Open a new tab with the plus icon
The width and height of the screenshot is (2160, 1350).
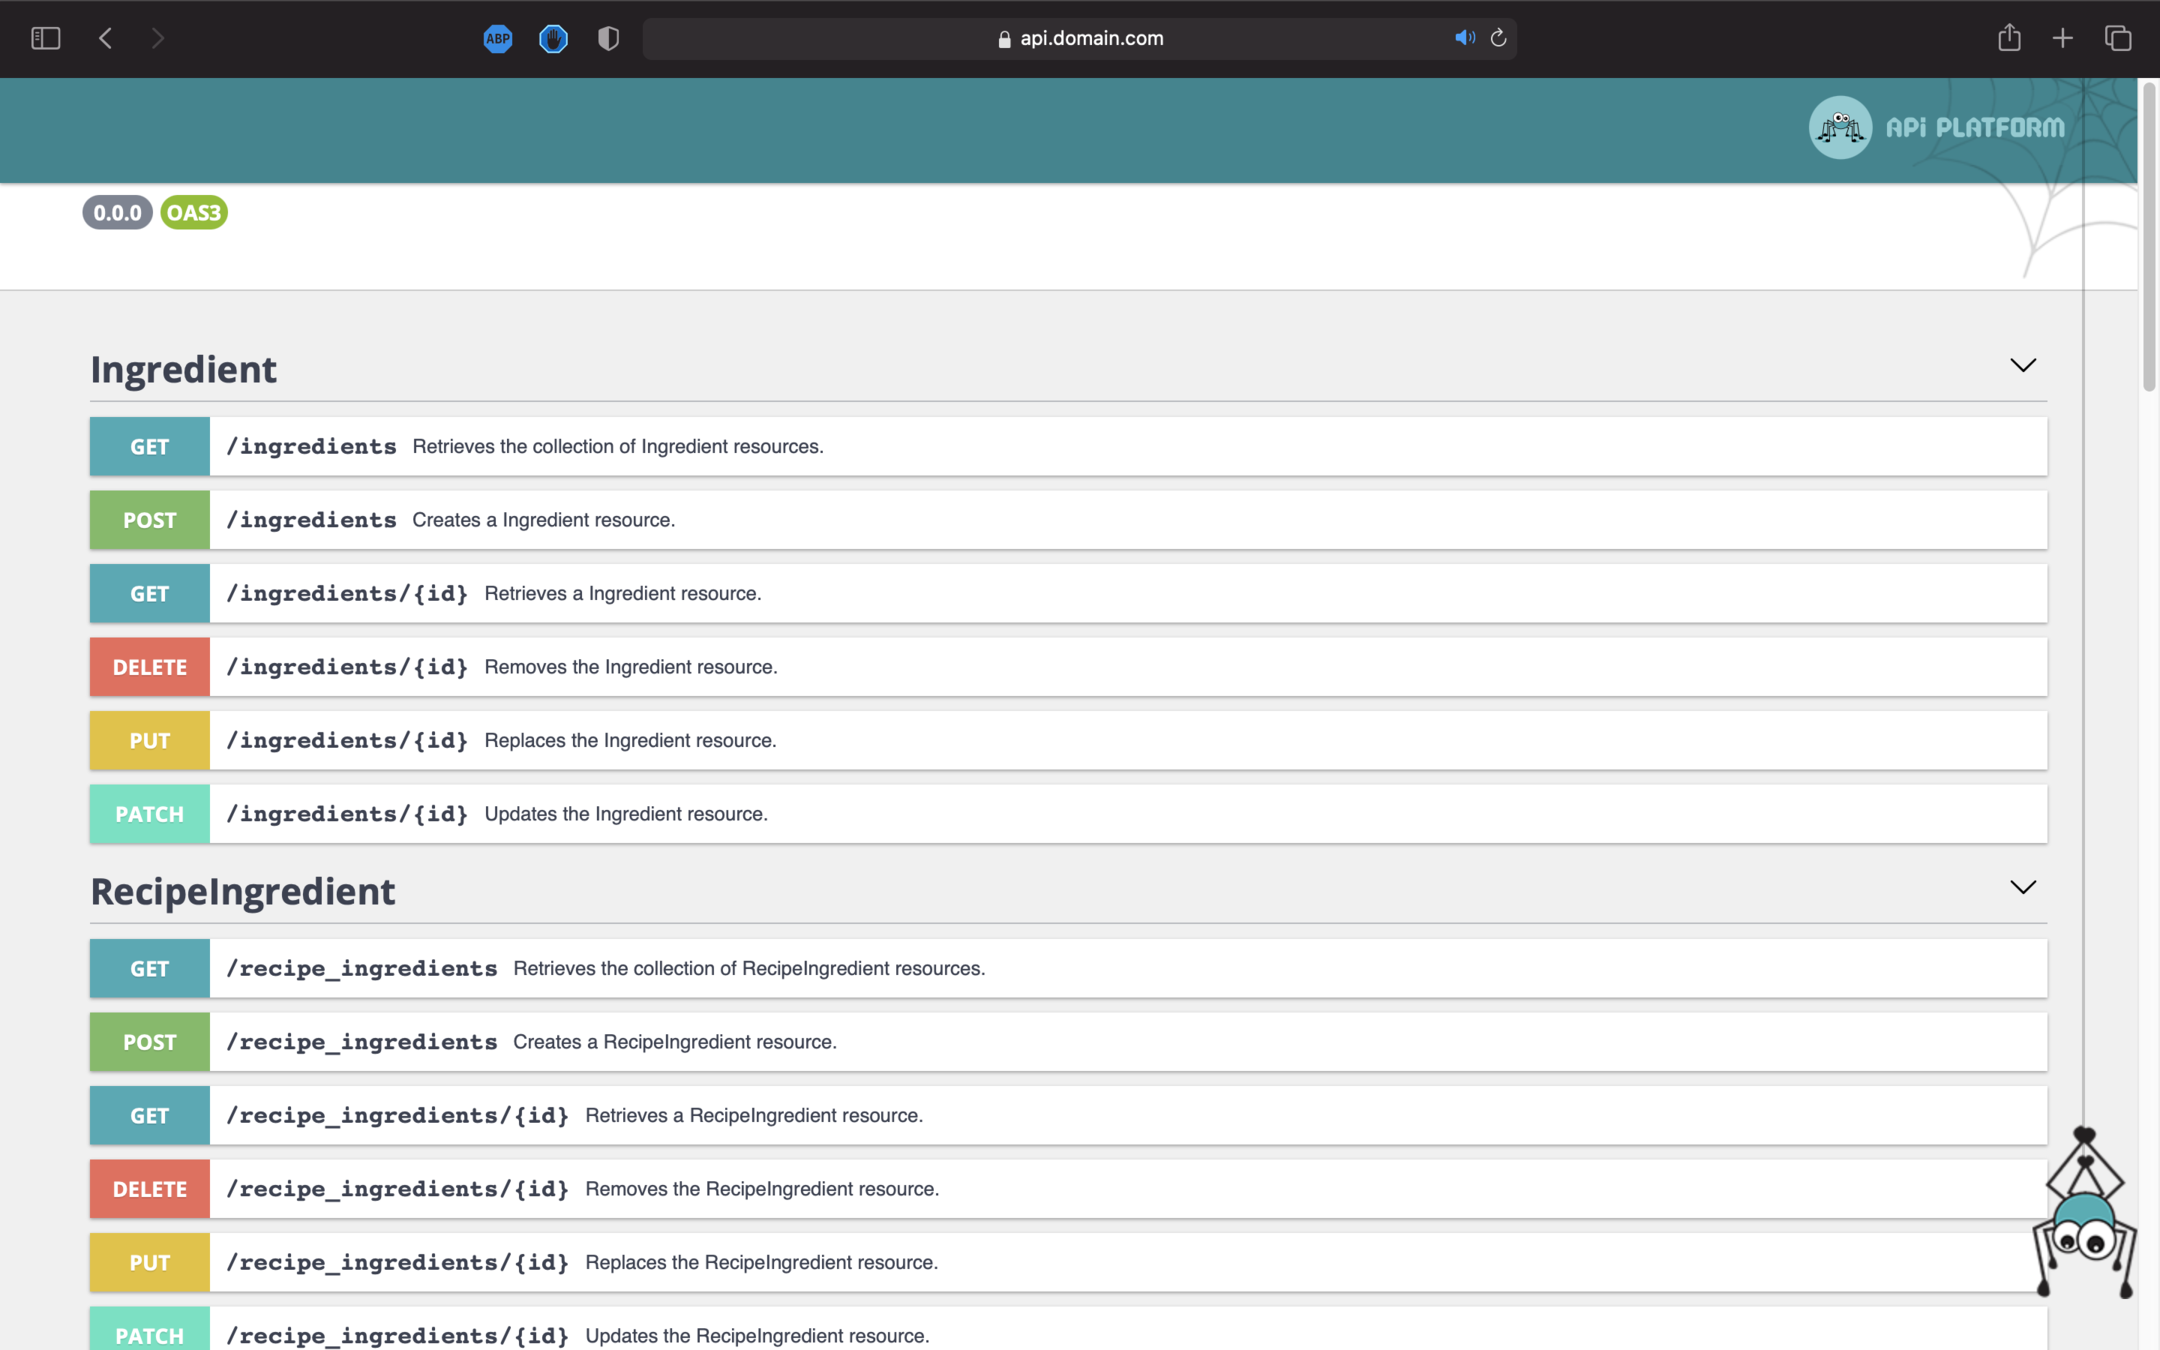pyautogui.click(x=2063, y=38)
